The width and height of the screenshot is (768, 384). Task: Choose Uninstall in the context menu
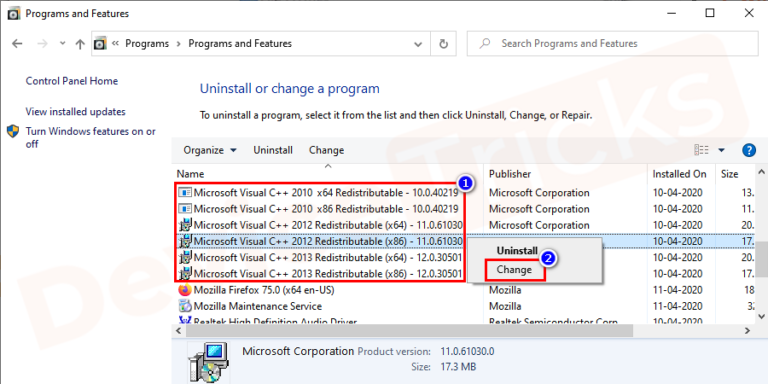[517, 250]
